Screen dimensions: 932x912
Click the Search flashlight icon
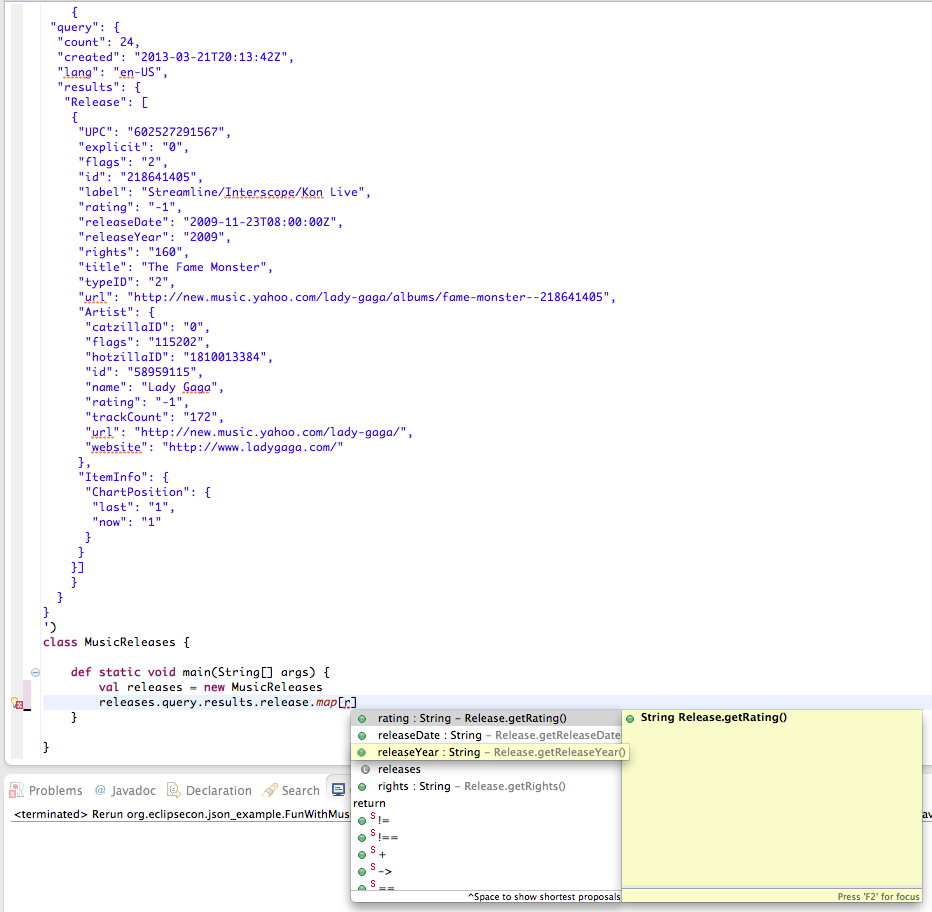click(268, 790)
